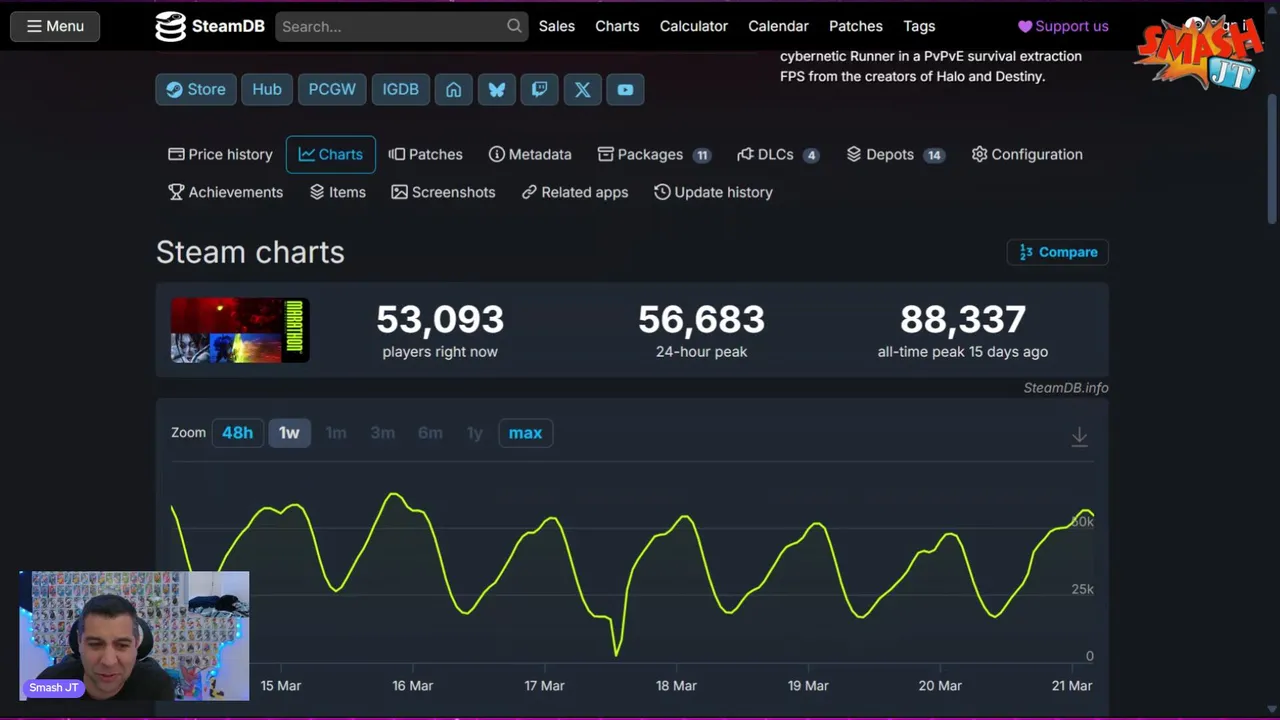This screenshot has height=720, width=1280.
Task: Switch to the Configuration tab
Action: (1027, 154)
